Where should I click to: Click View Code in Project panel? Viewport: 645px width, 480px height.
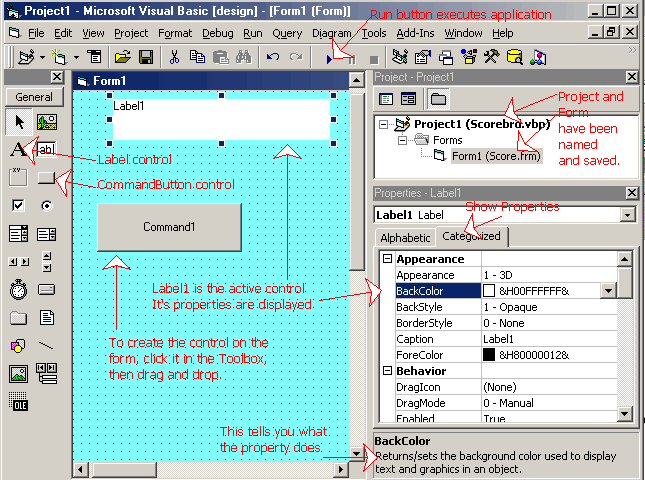(386, 99)
